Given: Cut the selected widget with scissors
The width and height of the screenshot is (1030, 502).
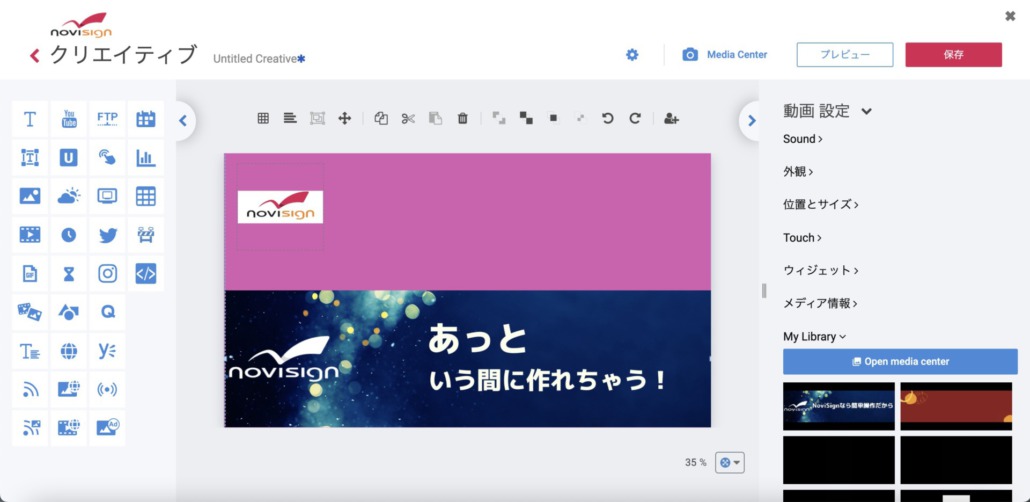Looking at the screenshot, I should 408,118.
